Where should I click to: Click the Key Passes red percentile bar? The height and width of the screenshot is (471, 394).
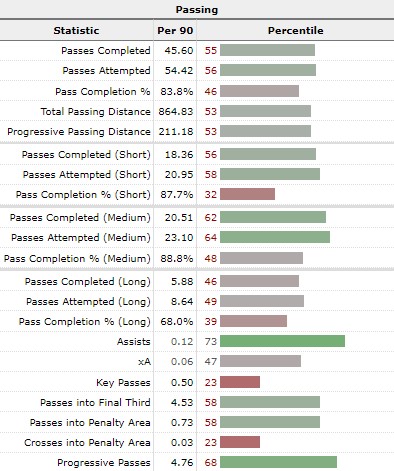240,382
